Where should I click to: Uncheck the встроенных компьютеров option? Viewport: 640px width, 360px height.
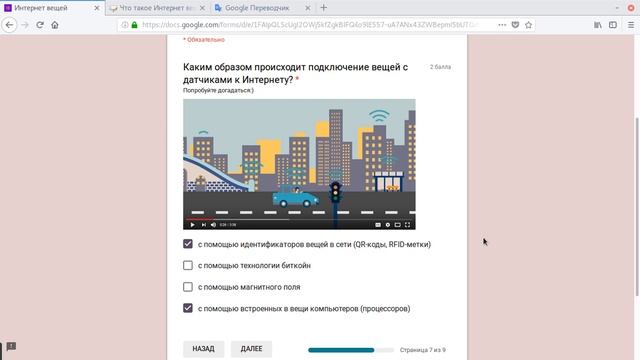pos(188,308)
